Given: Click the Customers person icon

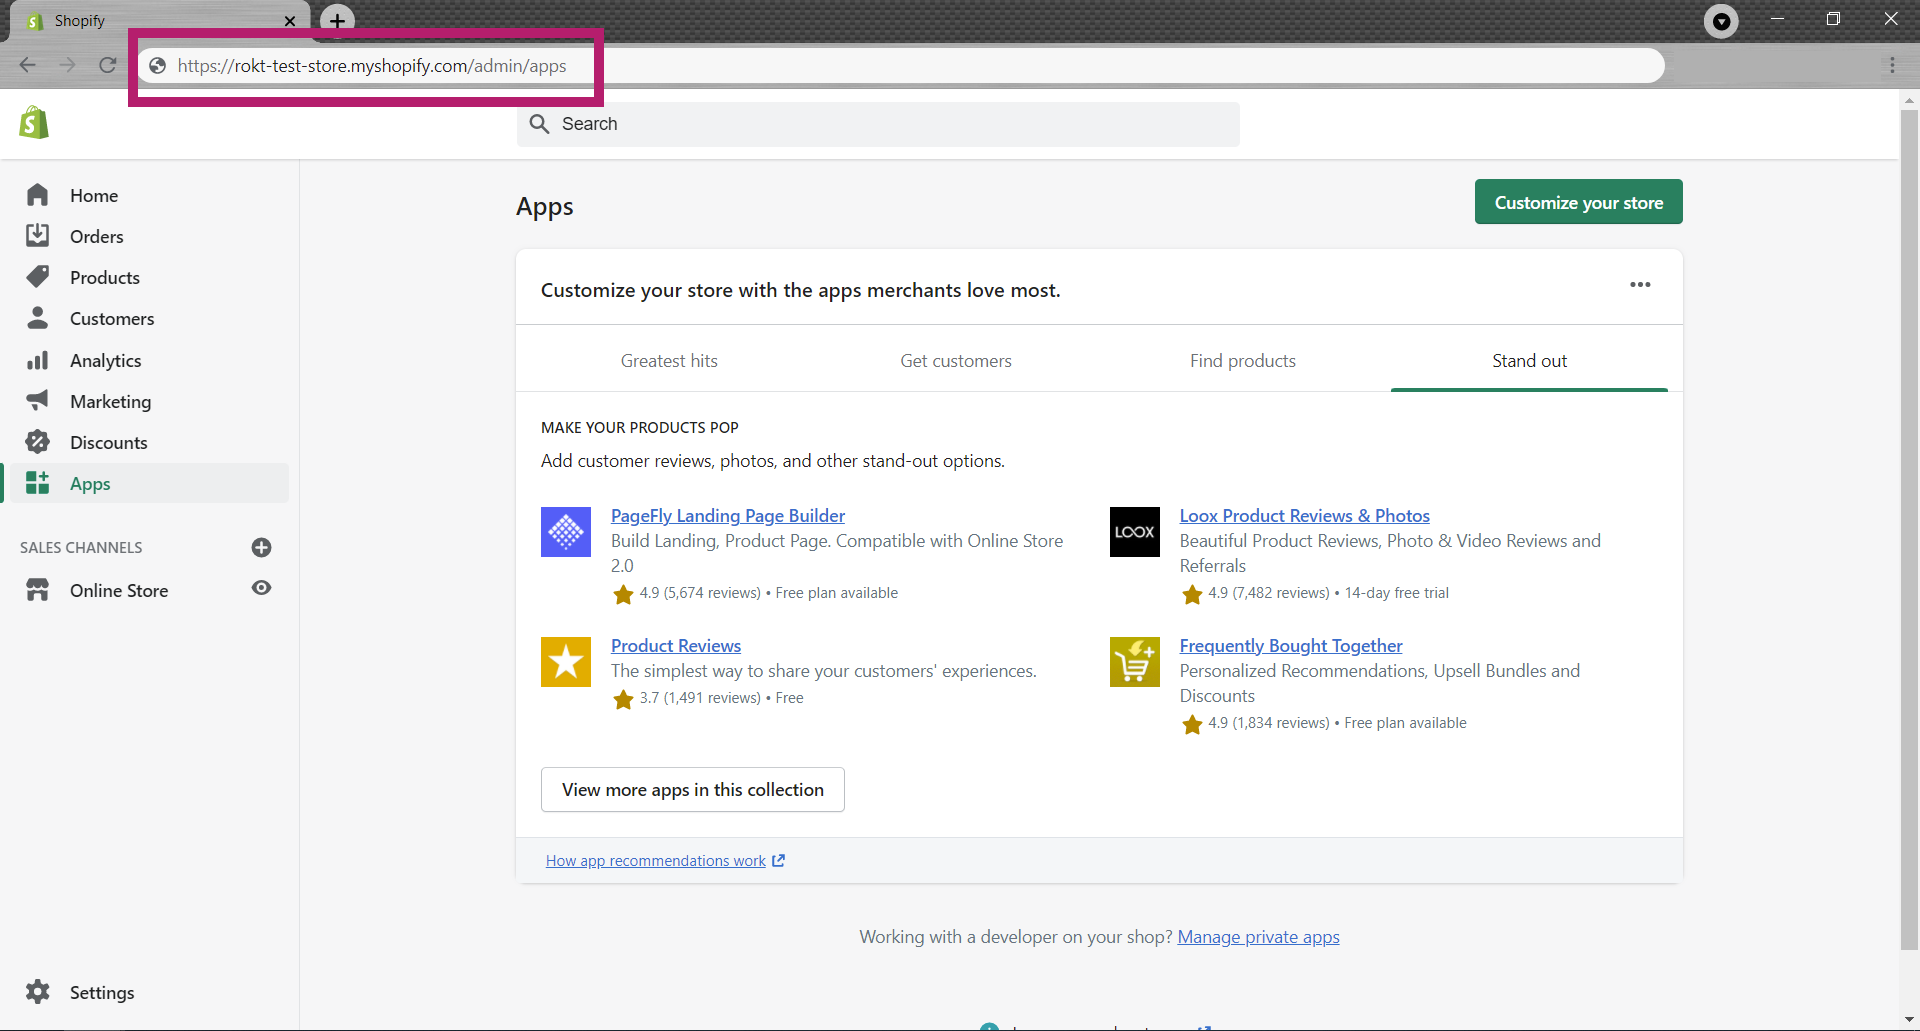Looking at the screenshot, I should click(38, 318).
